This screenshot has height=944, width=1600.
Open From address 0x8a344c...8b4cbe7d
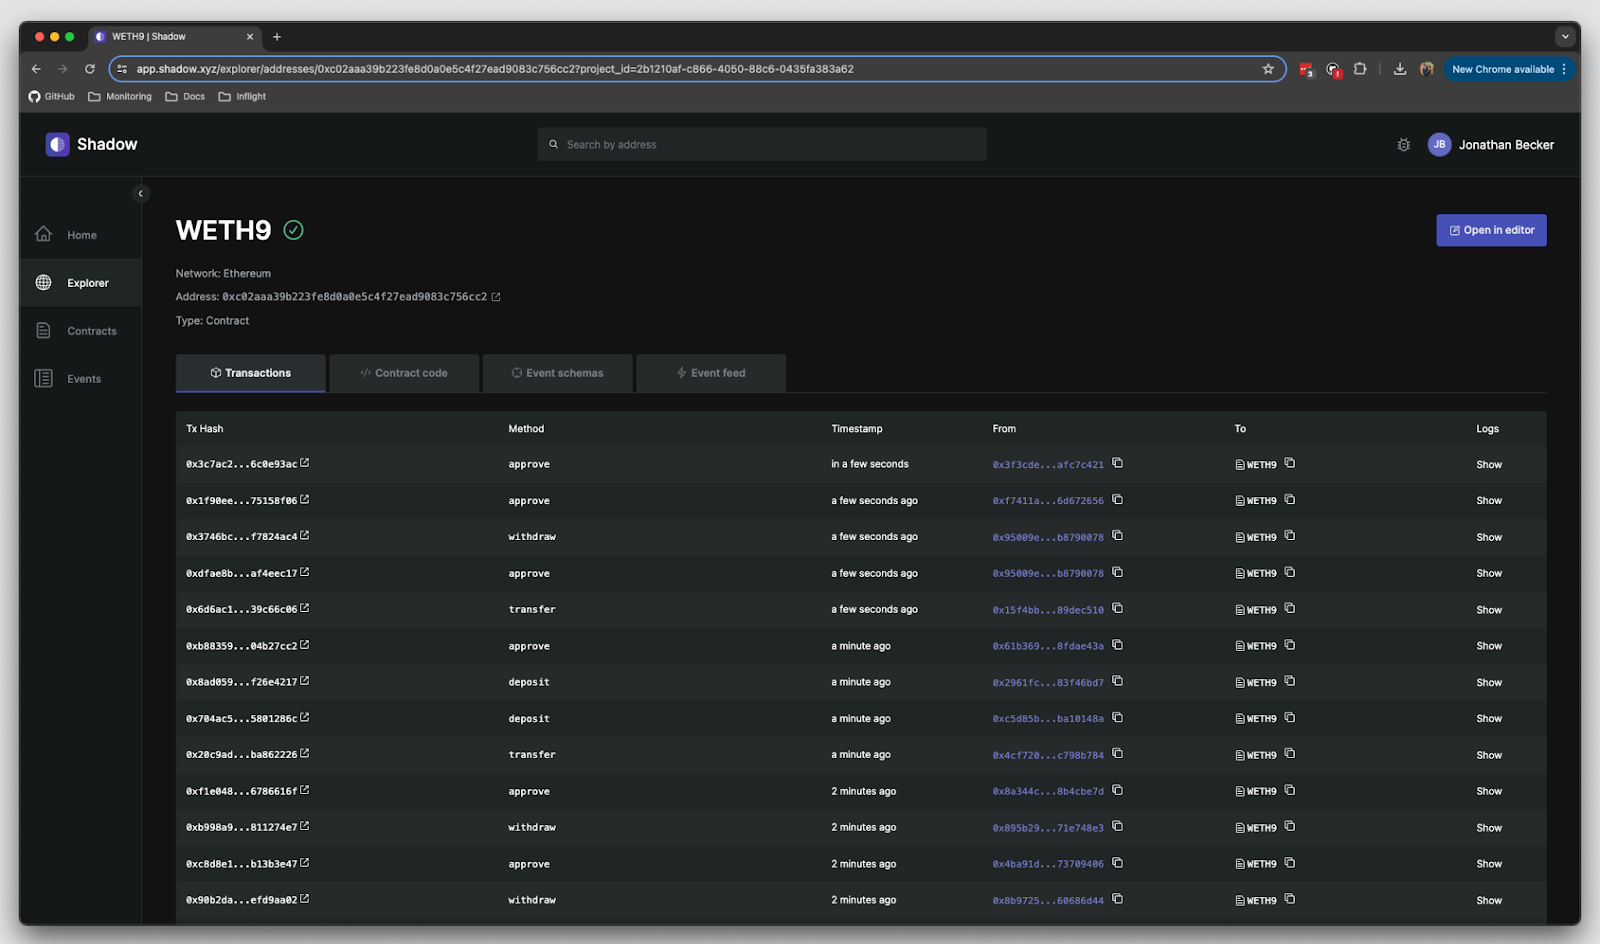[x=1048, y=791]
